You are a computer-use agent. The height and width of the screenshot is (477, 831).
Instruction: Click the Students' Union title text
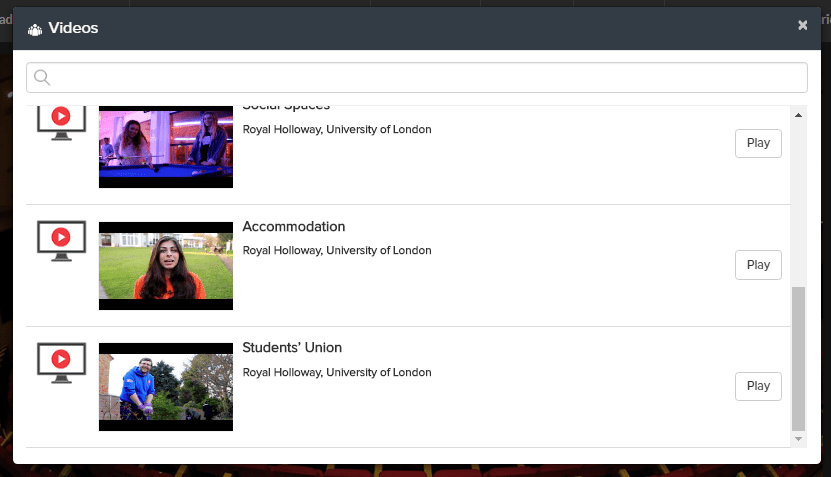292,348
